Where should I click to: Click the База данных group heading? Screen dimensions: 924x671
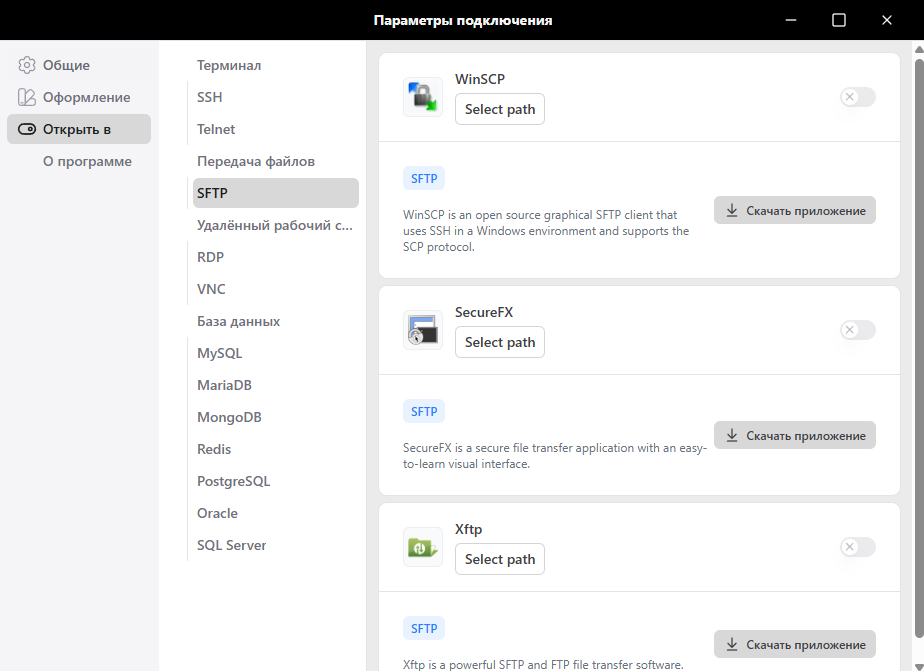tap(238, 322)
